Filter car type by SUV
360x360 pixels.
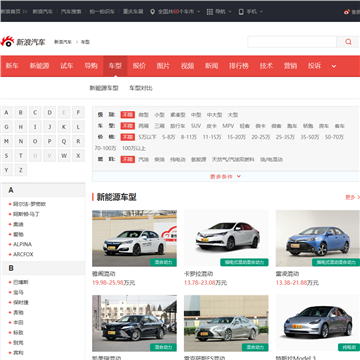point(196,126)
